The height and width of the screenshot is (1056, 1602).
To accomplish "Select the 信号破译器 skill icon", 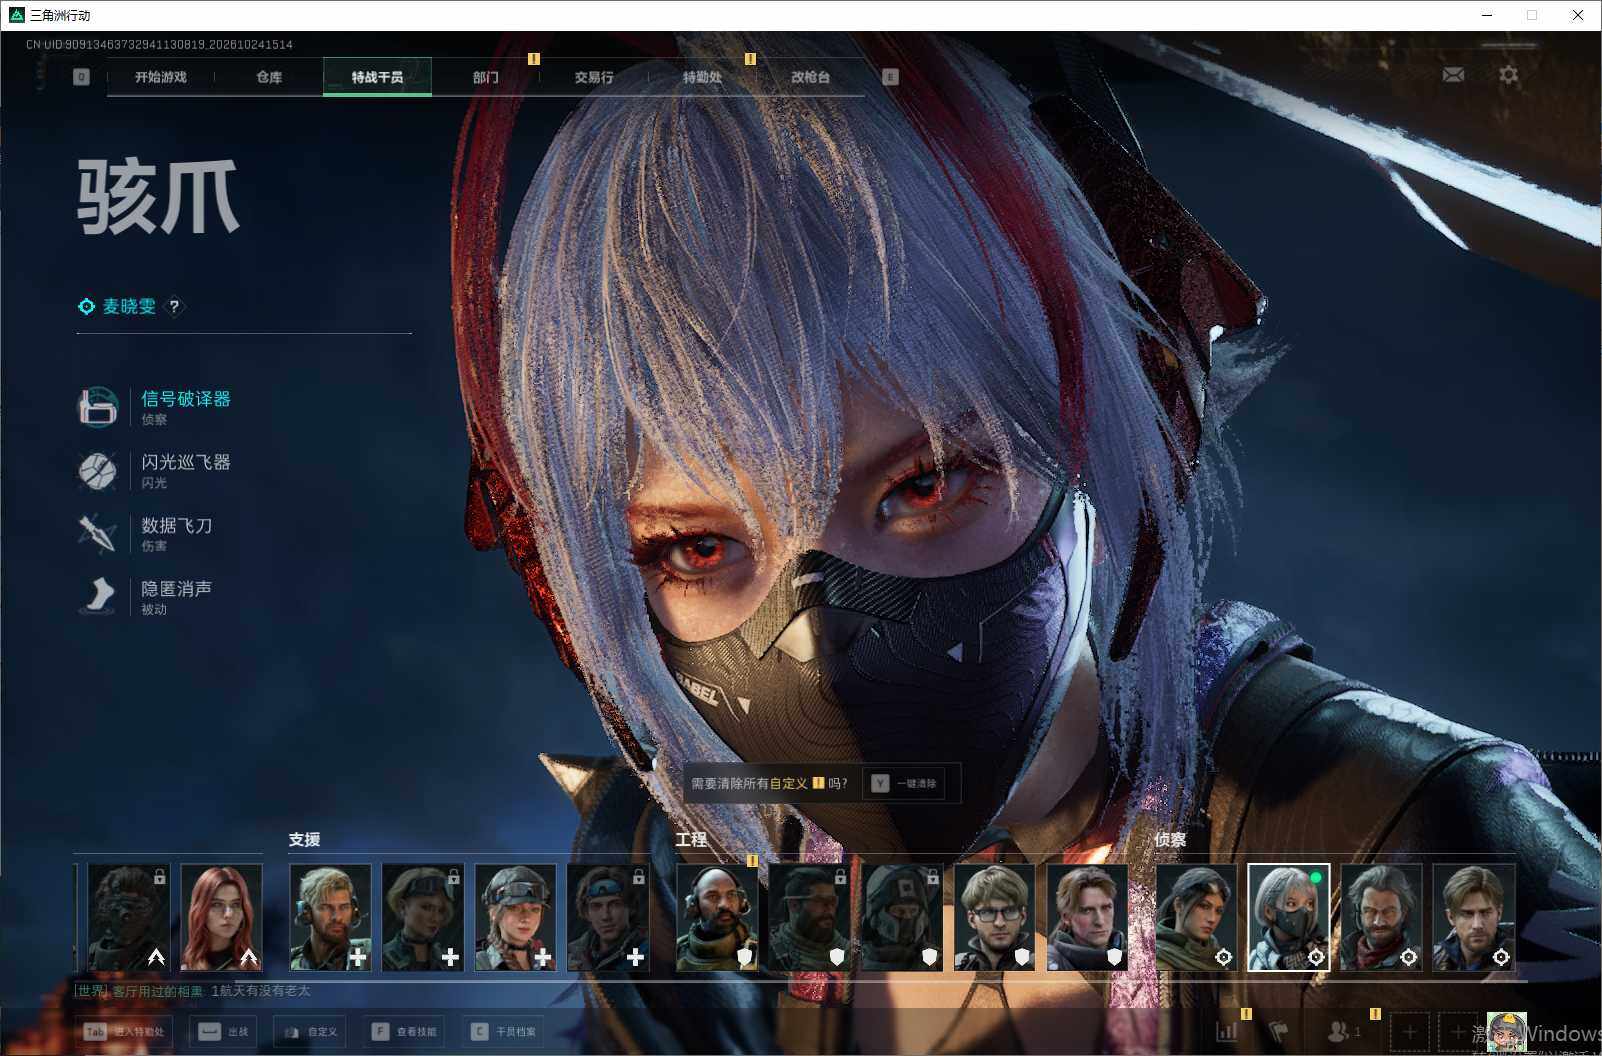I will [x=98, y=407].
